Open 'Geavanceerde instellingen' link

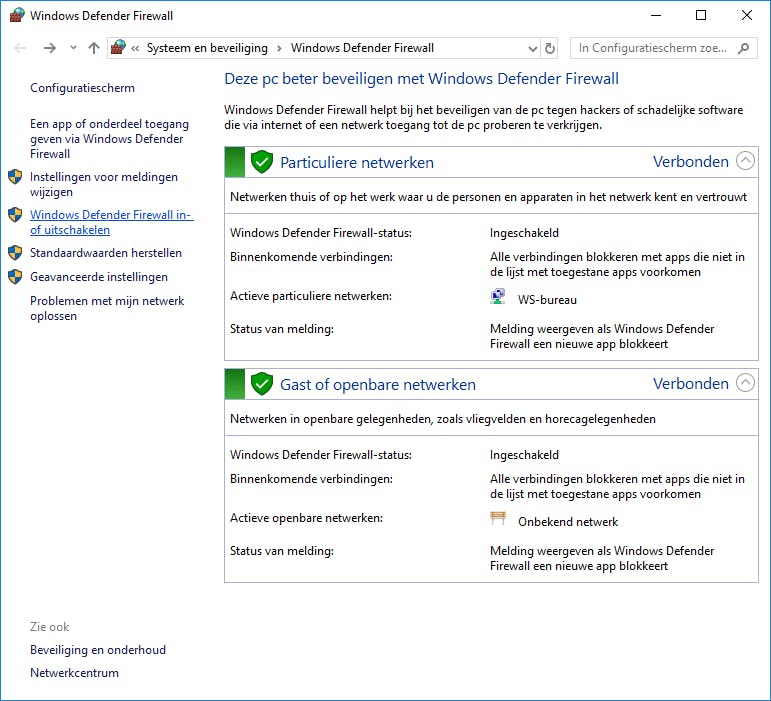pos(99,277)
